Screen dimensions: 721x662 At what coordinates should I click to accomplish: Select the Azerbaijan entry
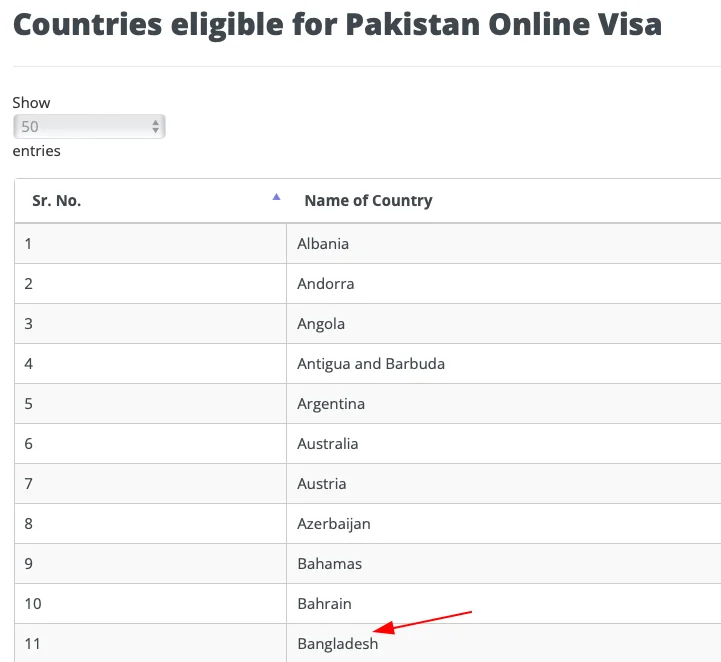334,524
